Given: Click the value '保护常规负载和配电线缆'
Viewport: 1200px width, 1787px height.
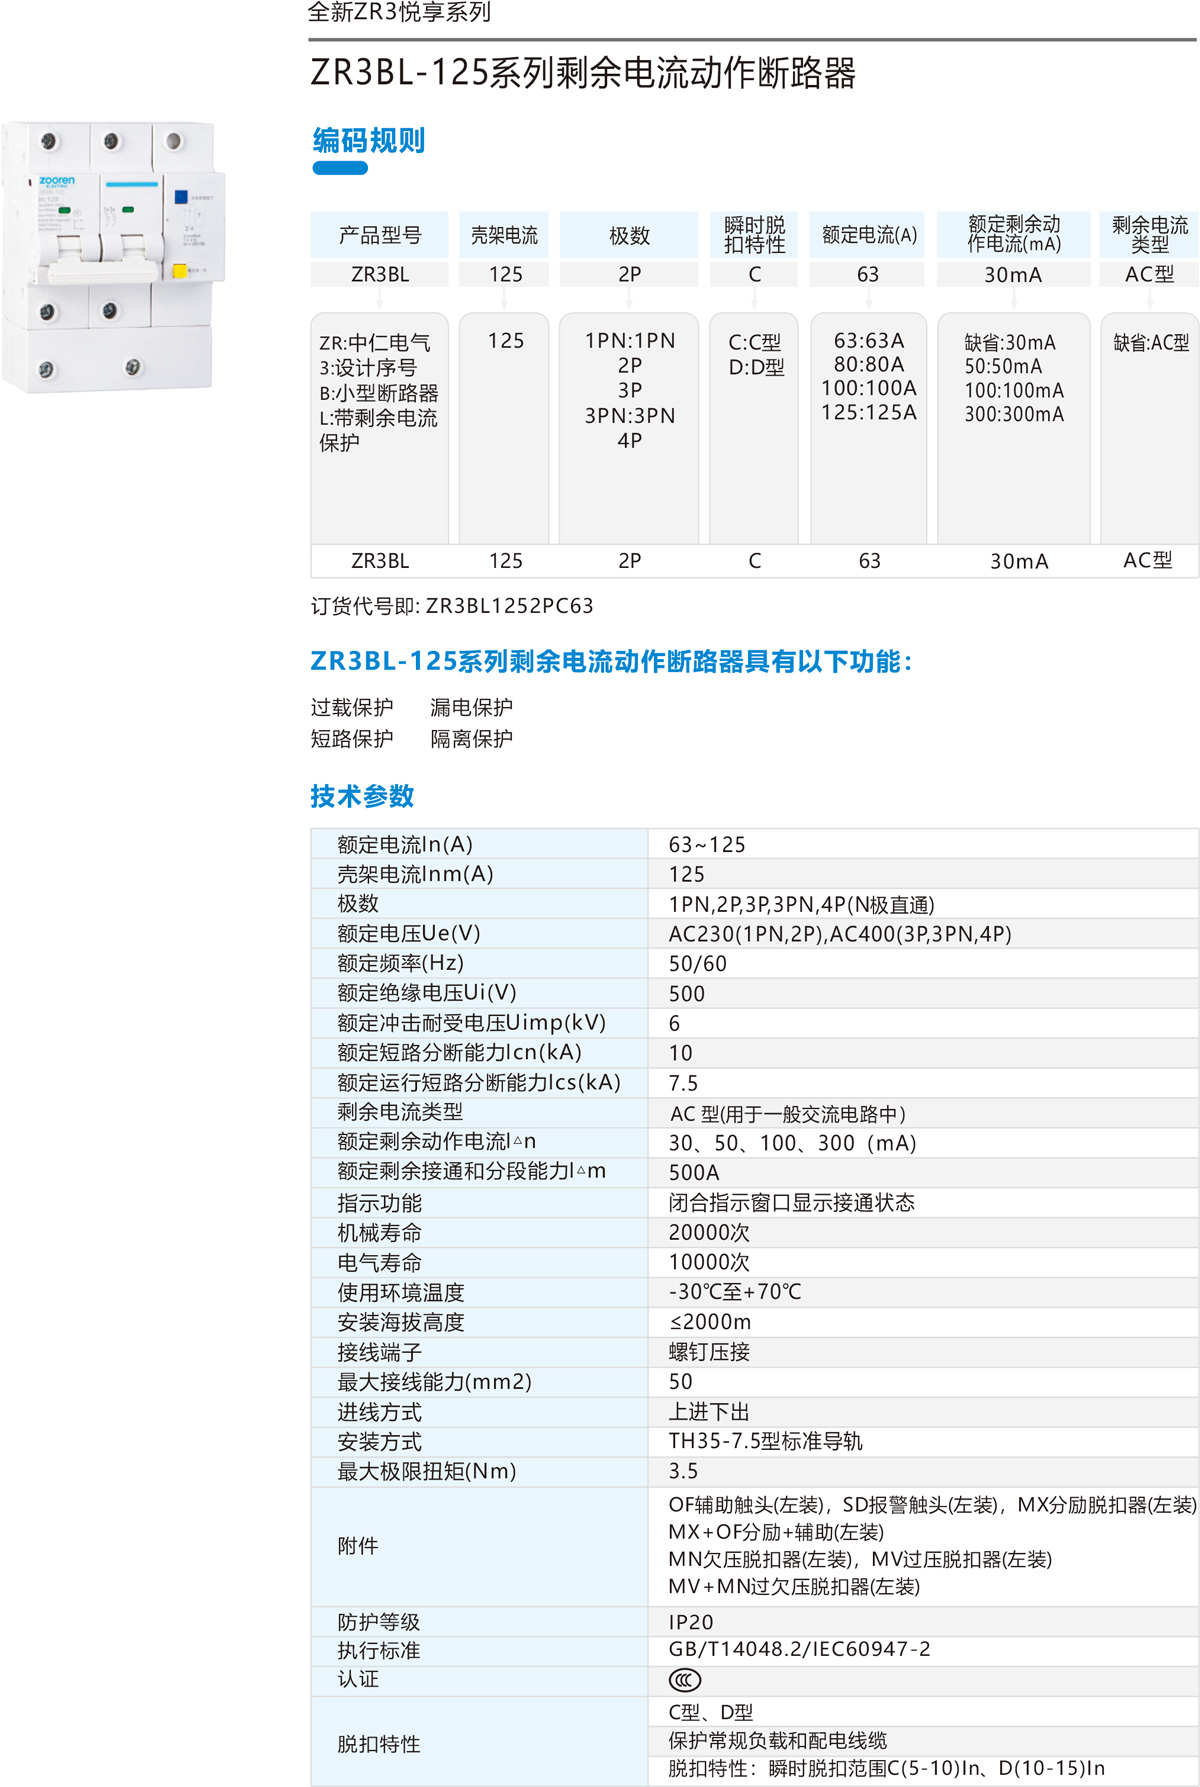Looking at the screenshot, I should pos(778,1740).
